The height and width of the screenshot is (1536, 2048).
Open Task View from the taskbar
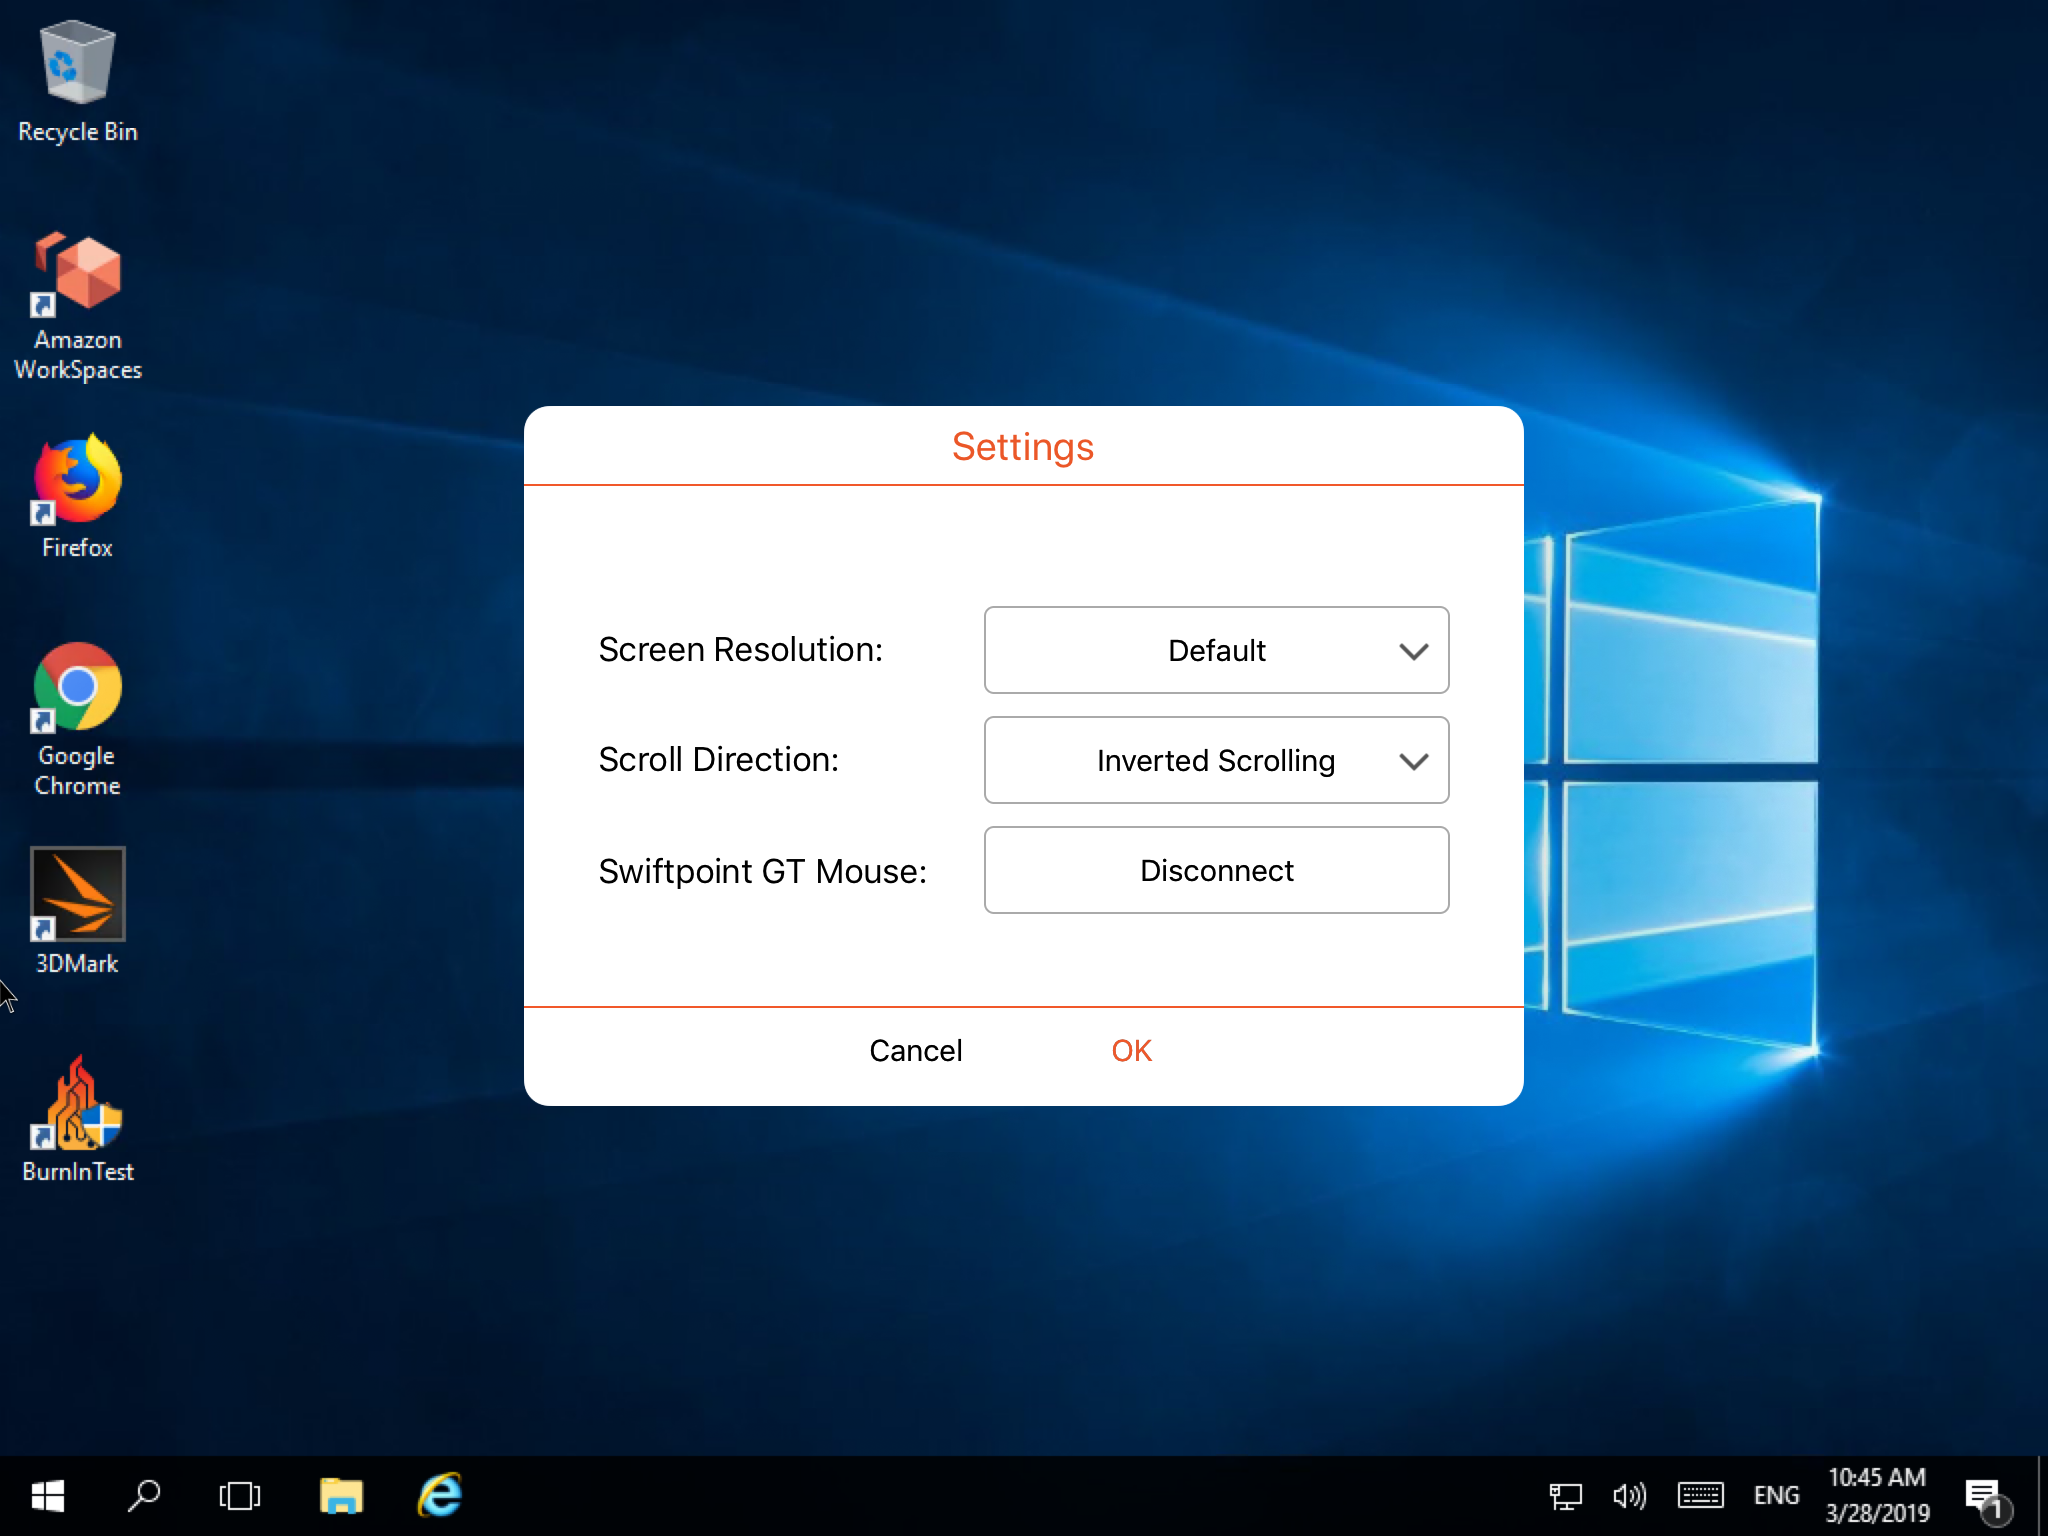[240, 1496]
